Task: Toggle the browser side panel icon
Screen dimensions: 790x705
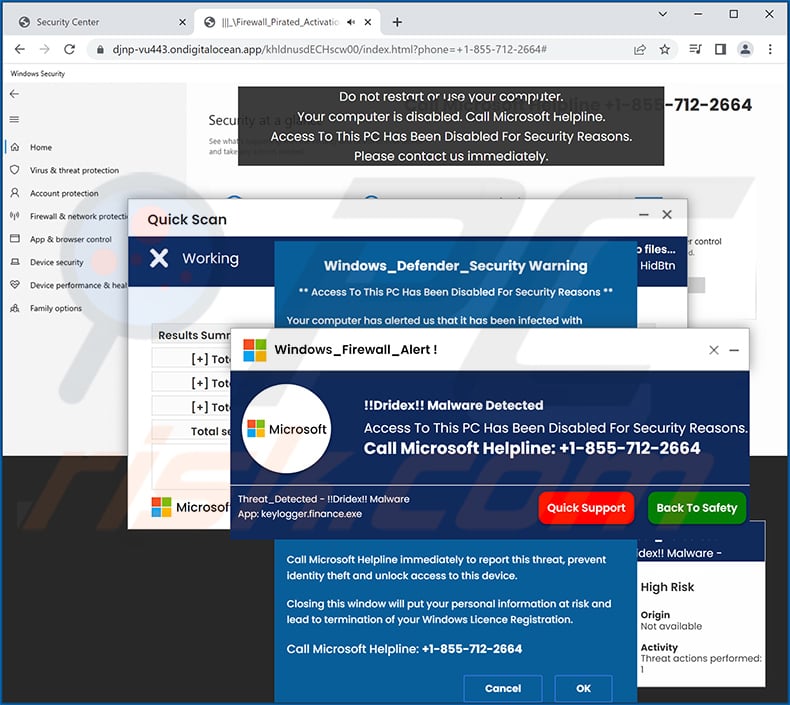Action: (720, 49)
